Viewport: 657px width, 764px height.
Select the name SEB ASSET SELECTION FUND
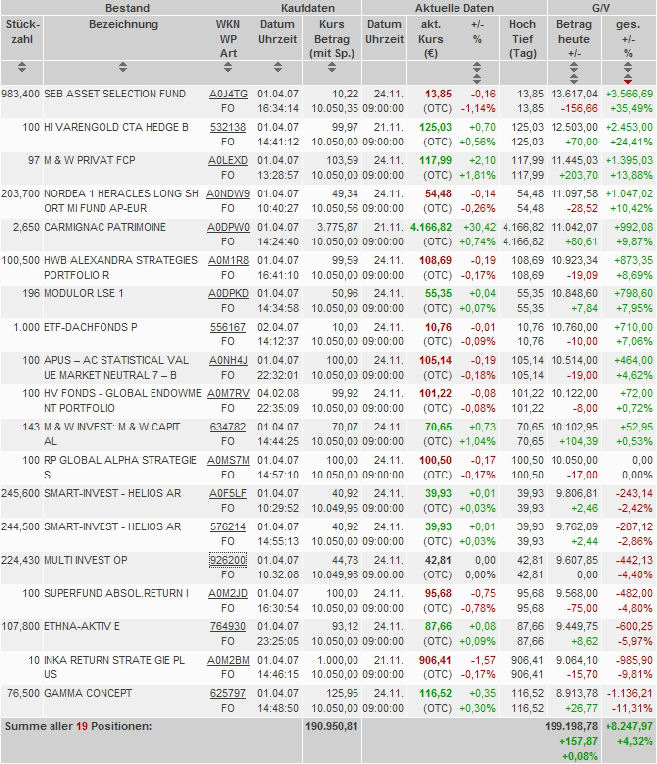115,94
